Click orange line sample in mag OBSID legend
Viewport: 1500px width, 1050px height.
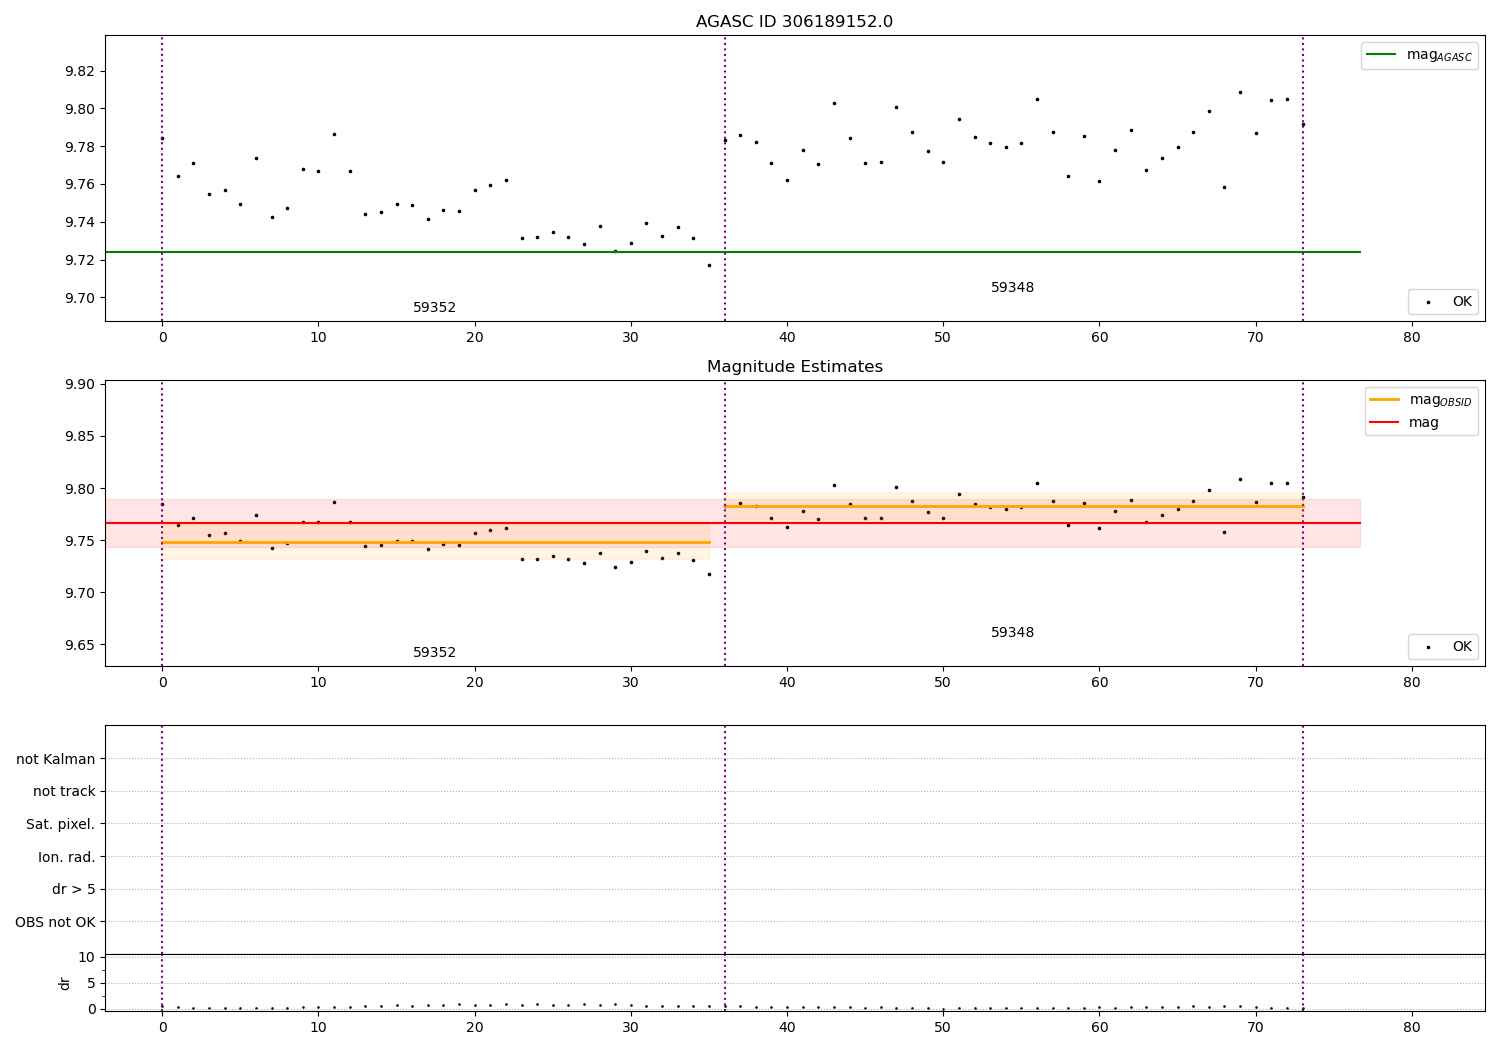point(1385,400)
